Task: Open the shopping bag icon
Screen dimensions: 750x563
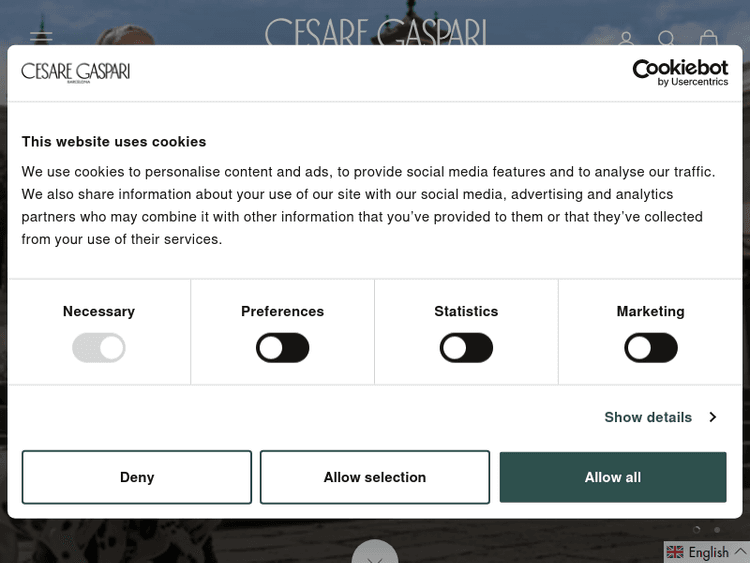Action: coord(709,38)
